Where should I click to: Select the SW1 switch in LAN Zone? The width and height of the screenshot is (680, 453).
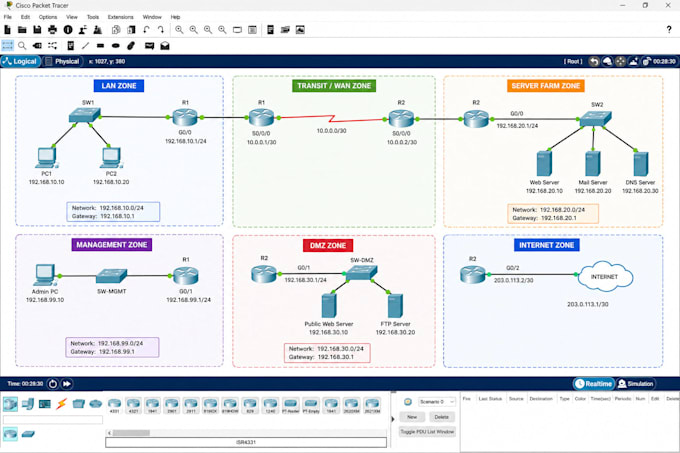pyautogui.click(x=84, y=115)
